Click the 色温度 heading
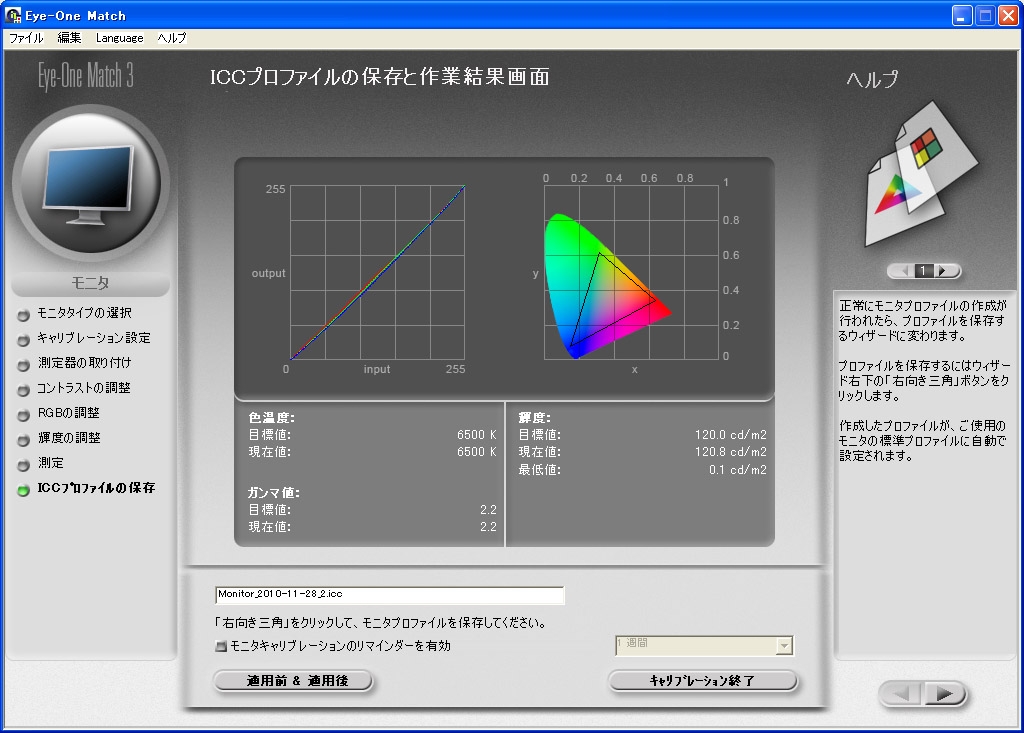 pos(271,417)
